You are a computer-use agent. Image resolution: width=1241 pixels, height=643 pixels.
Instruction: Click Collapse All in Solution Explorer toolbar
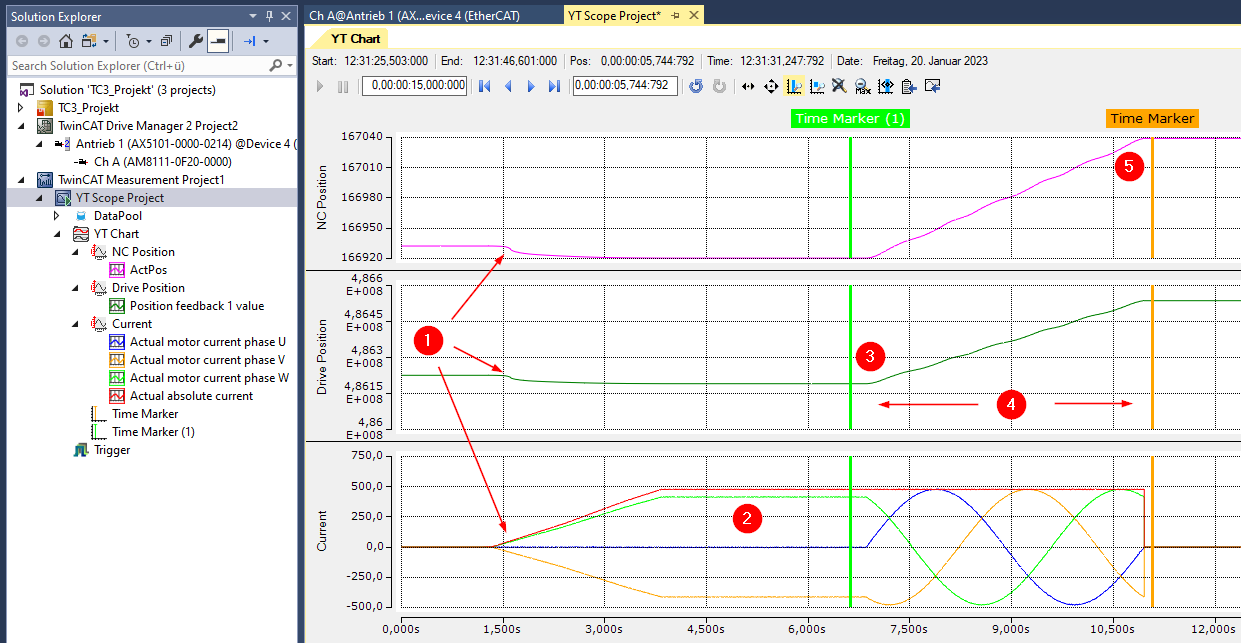[x=166, y=41]
